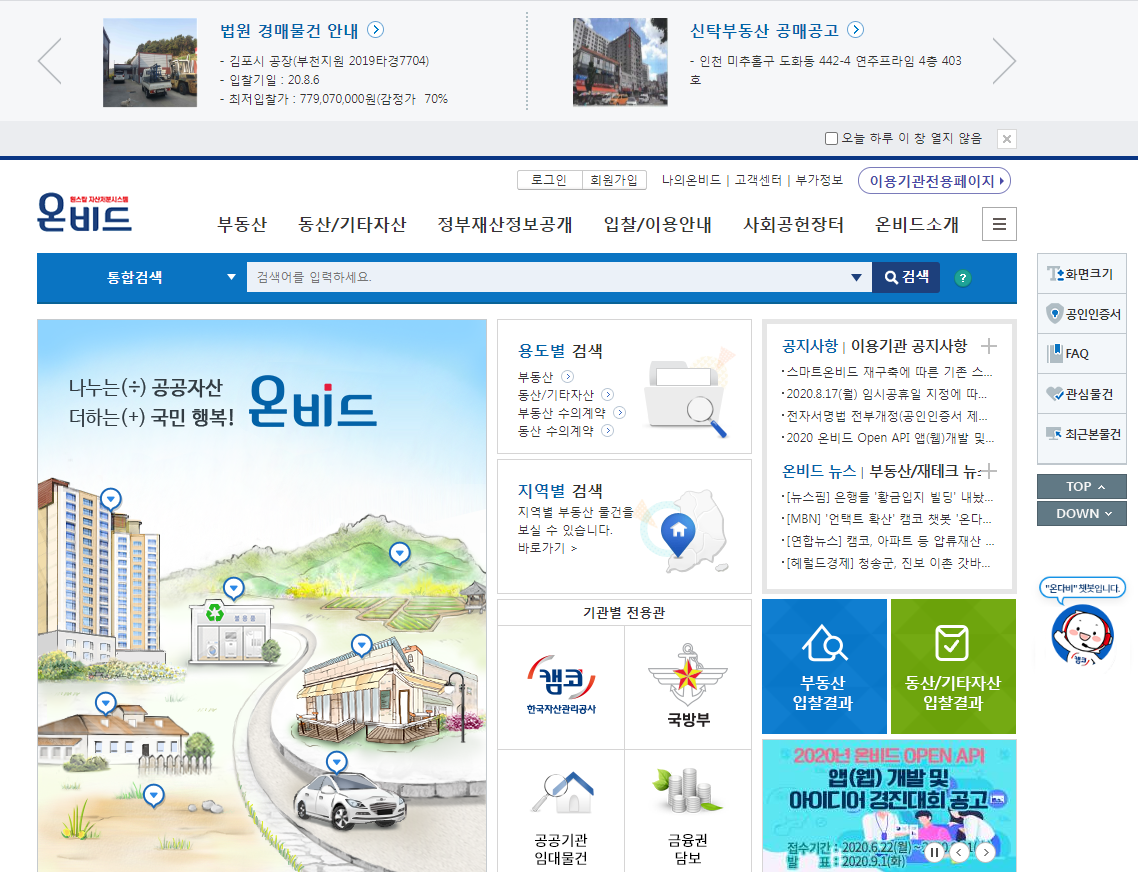Click the 로그인 button

click(x=549, y=180)
